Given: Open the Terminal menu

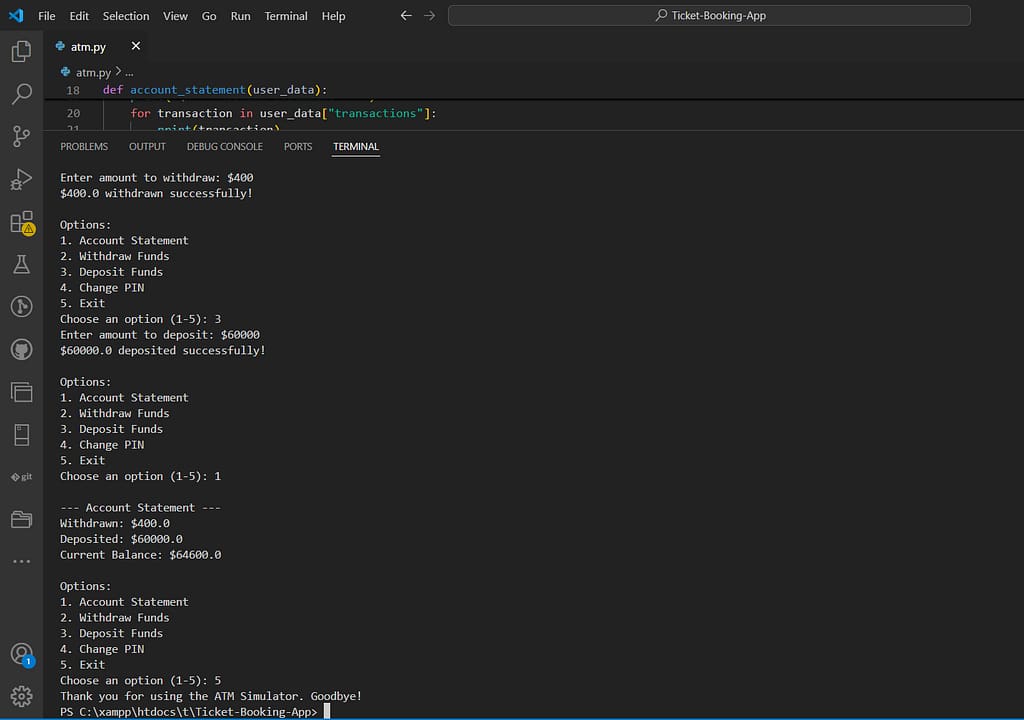Looking at the screenshot, I should click(285, 15).
